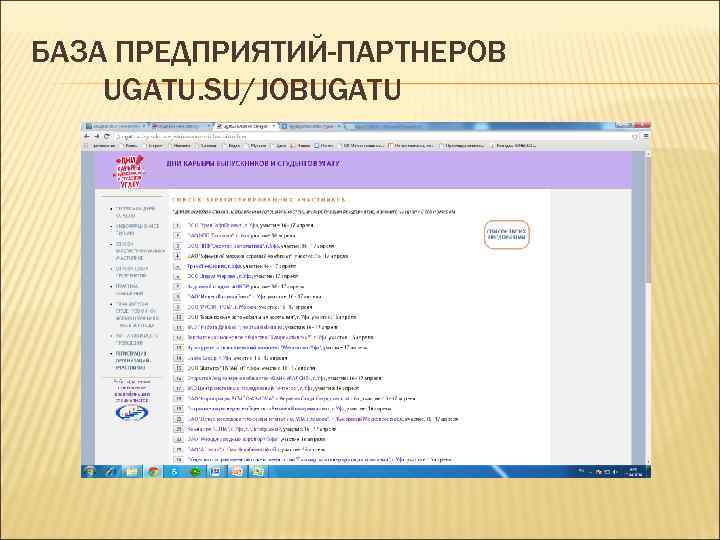Viewport: 720px width, 540px height.
Task: Reload the page with the refresh icon
Action: [107, 136]
